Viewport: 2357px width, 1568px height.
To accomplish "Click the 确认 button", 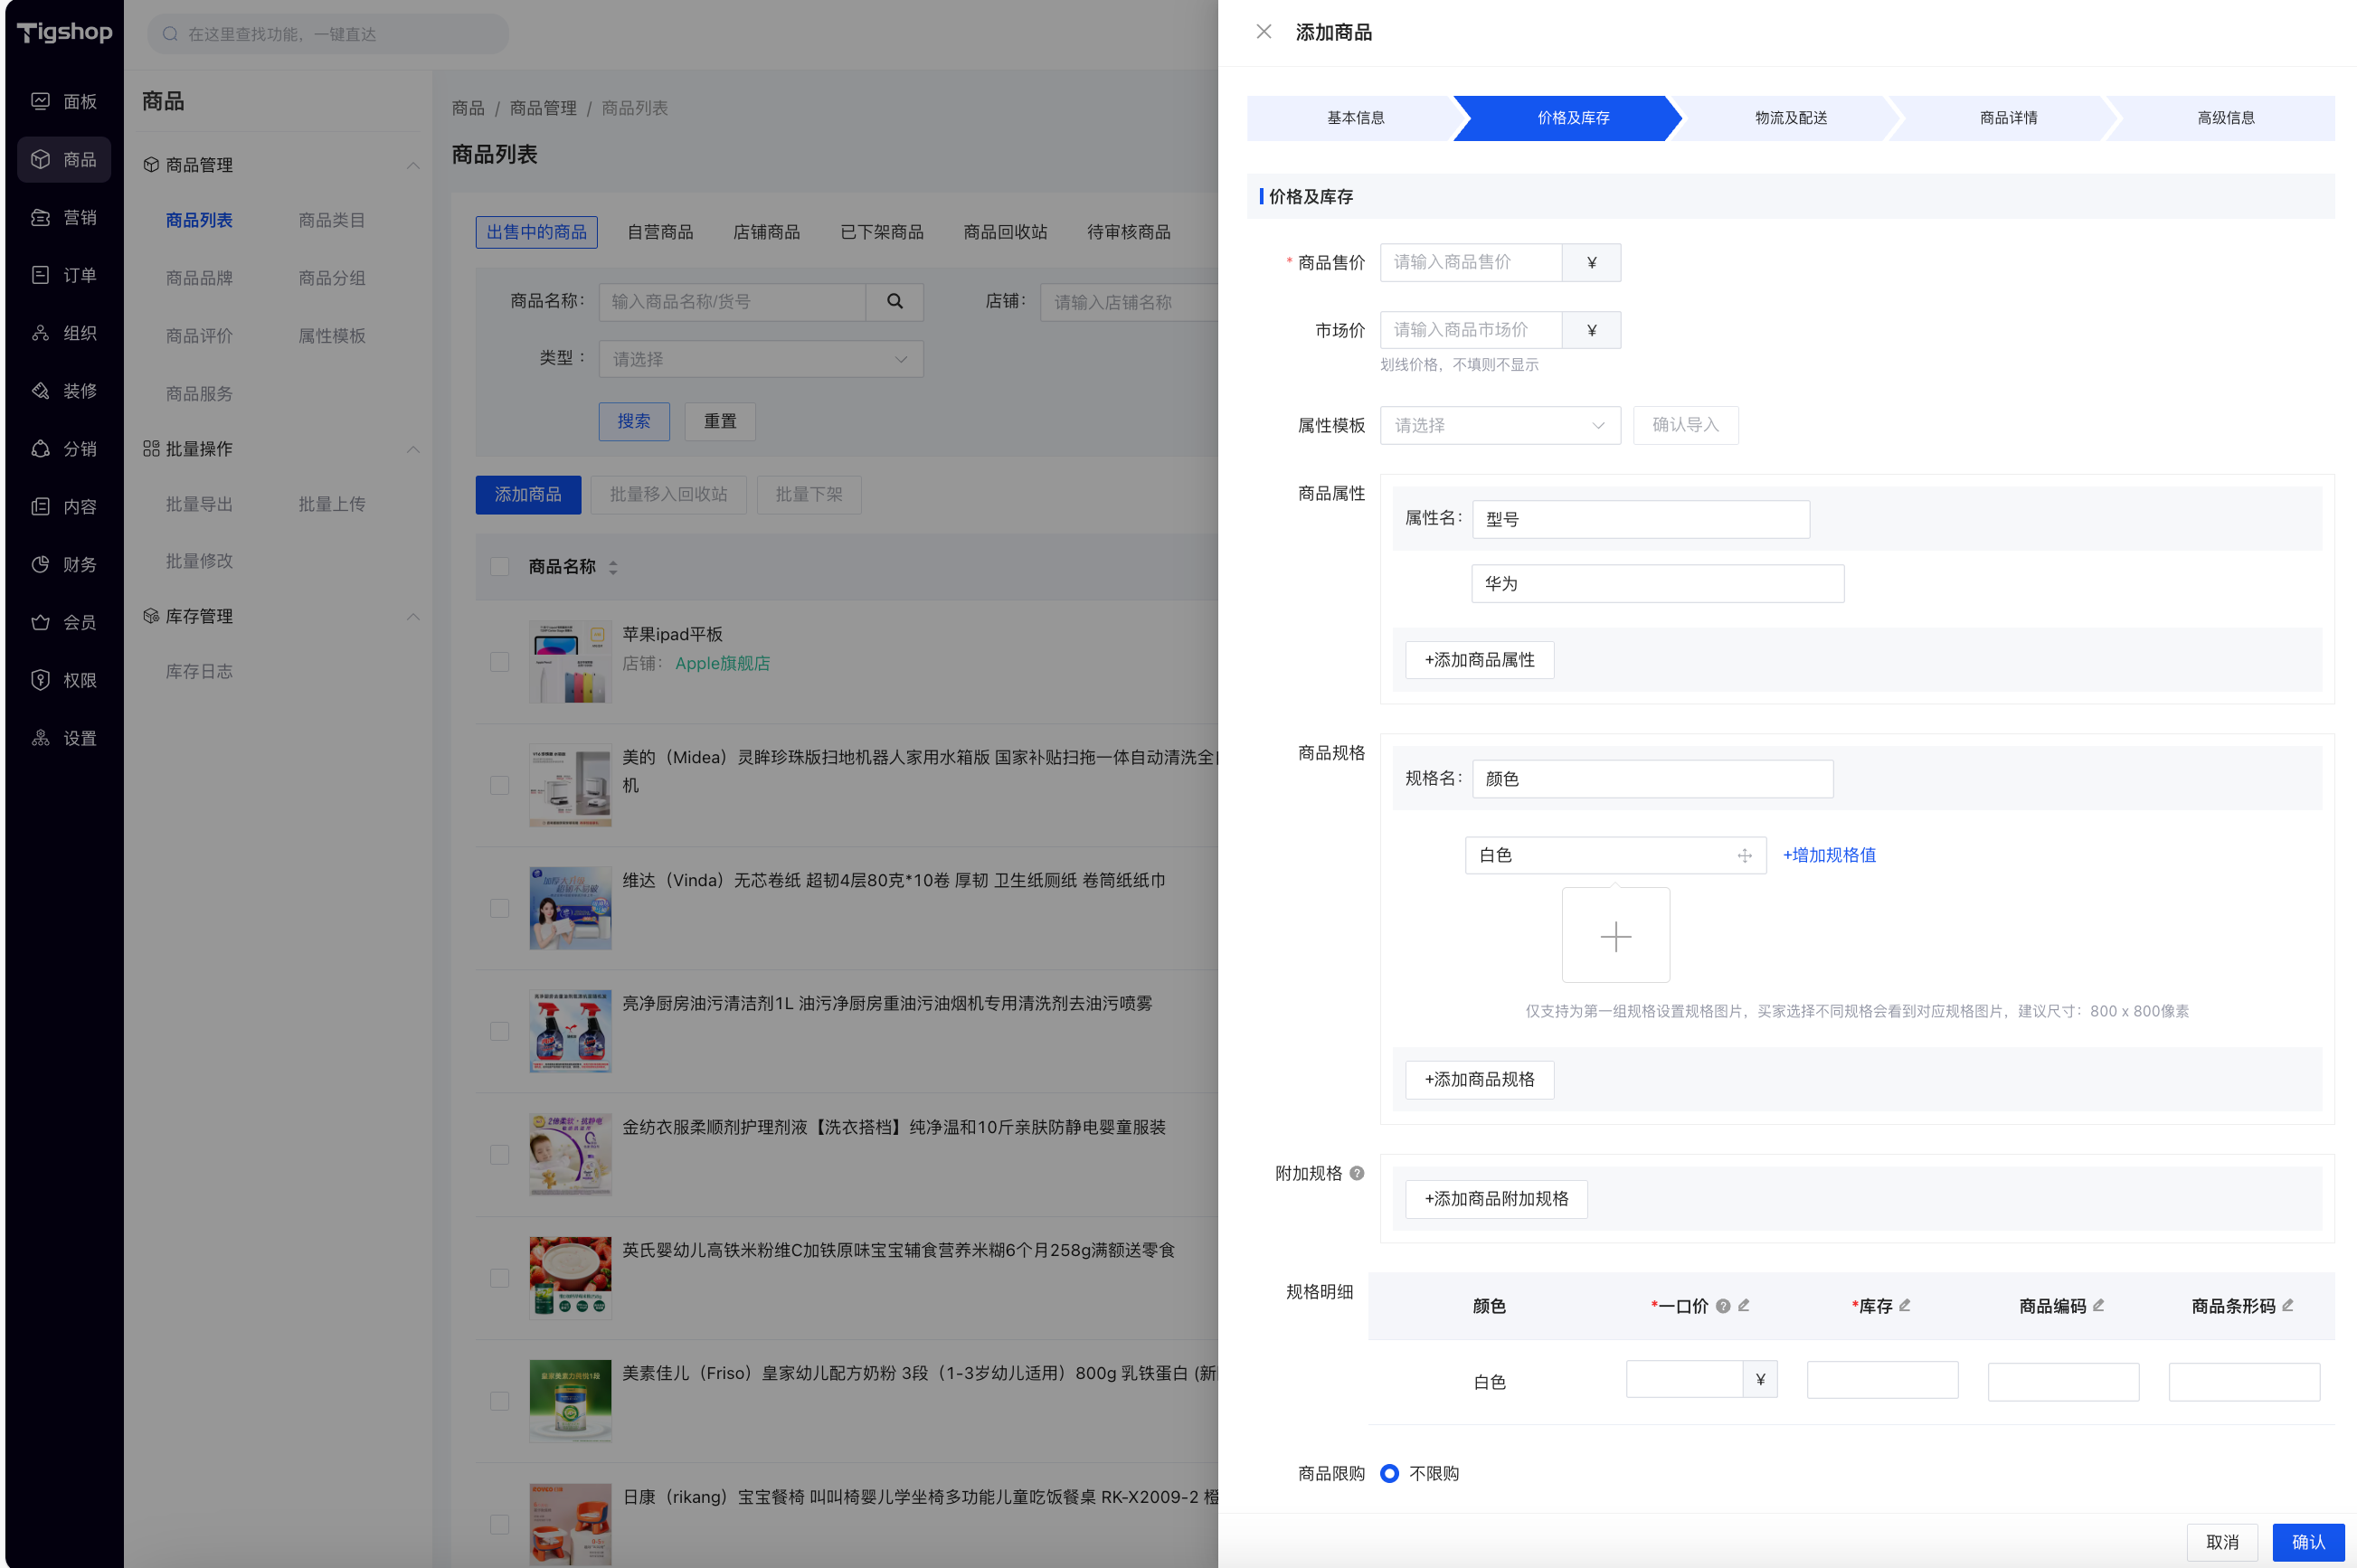I will (x=2307, y=1541).
